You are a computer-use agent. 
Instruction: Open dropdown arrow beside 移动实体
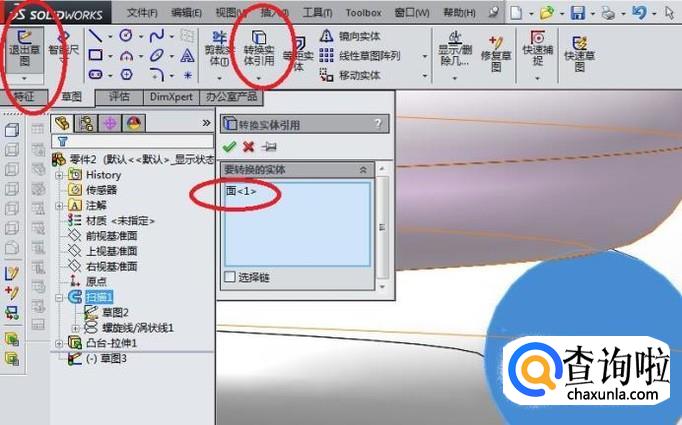425,76
